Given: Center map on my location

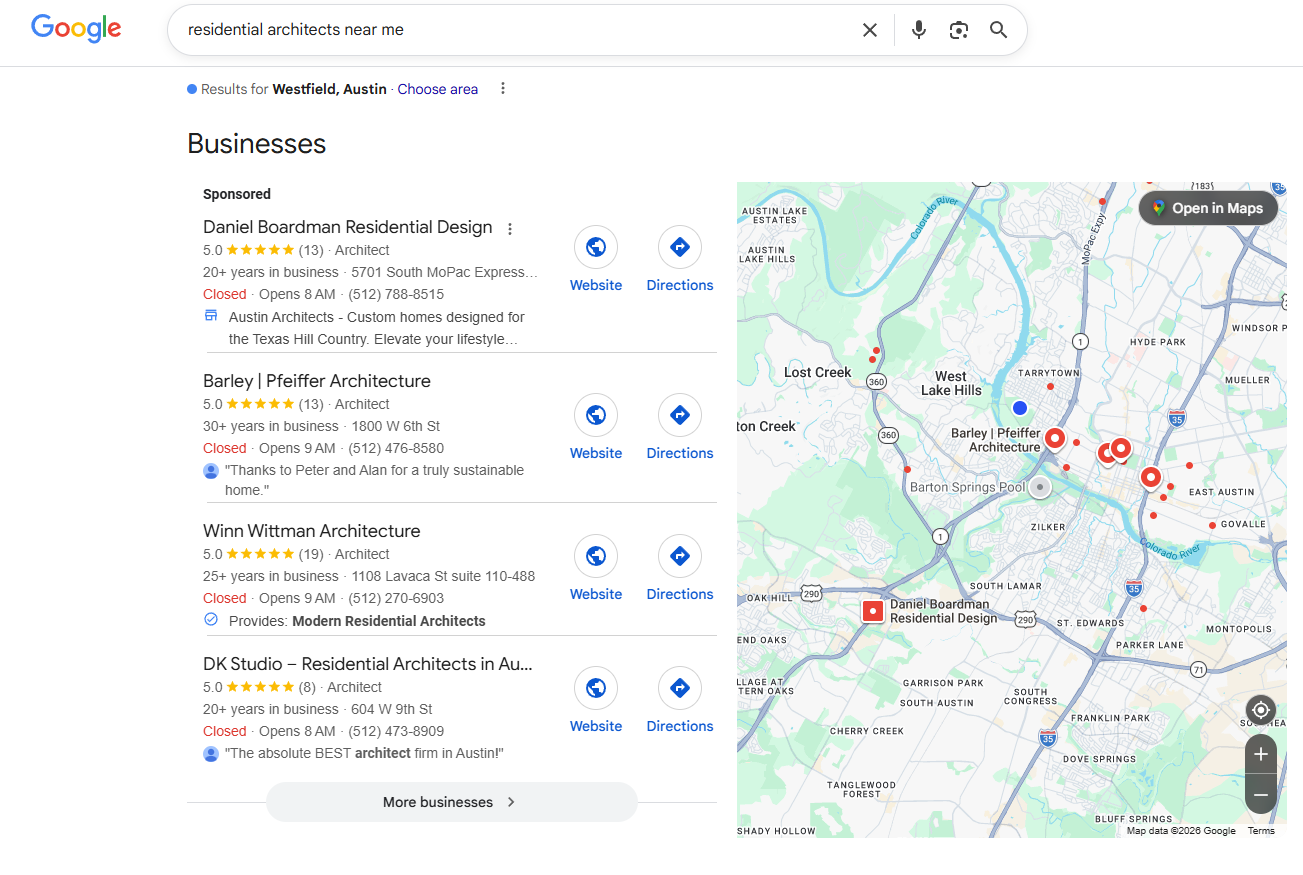Looking at the screenshot, I should click(1260, 710).
